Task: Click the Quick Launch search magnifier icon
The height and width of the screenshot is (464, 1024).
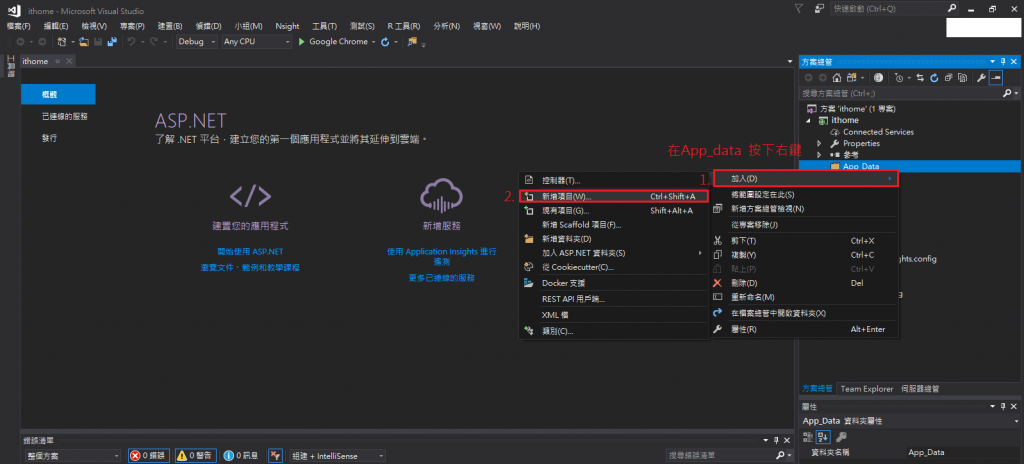Action: coord(952,8)
